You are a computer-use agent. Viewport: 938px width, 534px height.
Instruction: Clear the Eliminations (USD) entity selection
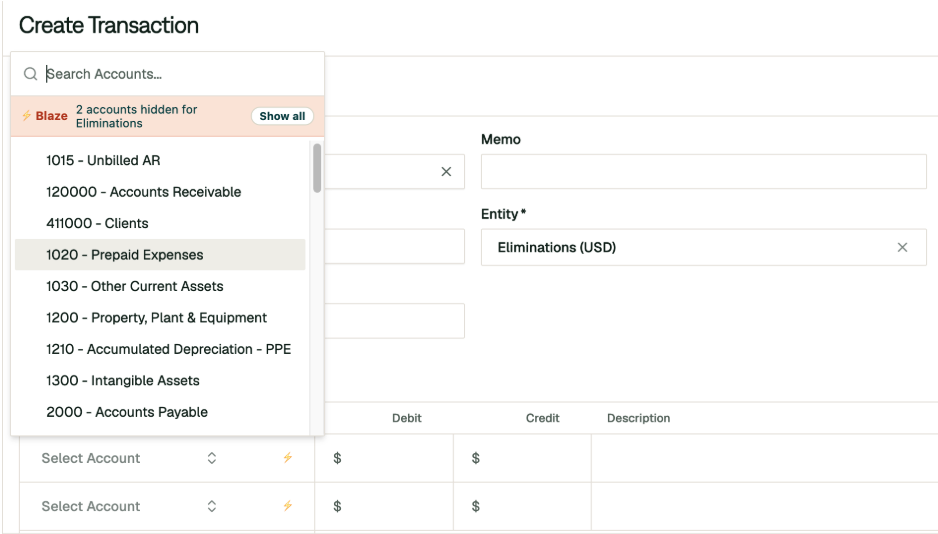902,247
